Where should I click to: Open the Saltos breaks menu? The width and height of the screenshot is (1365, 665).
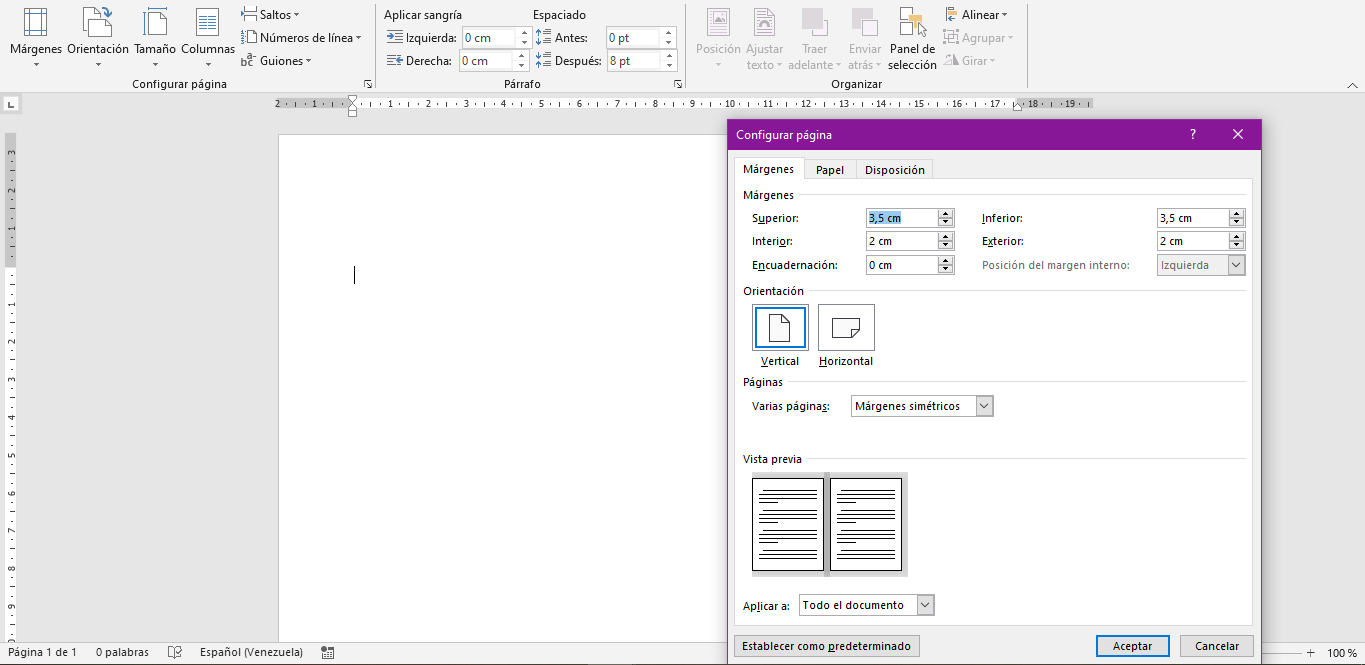(x=270, y=15)
